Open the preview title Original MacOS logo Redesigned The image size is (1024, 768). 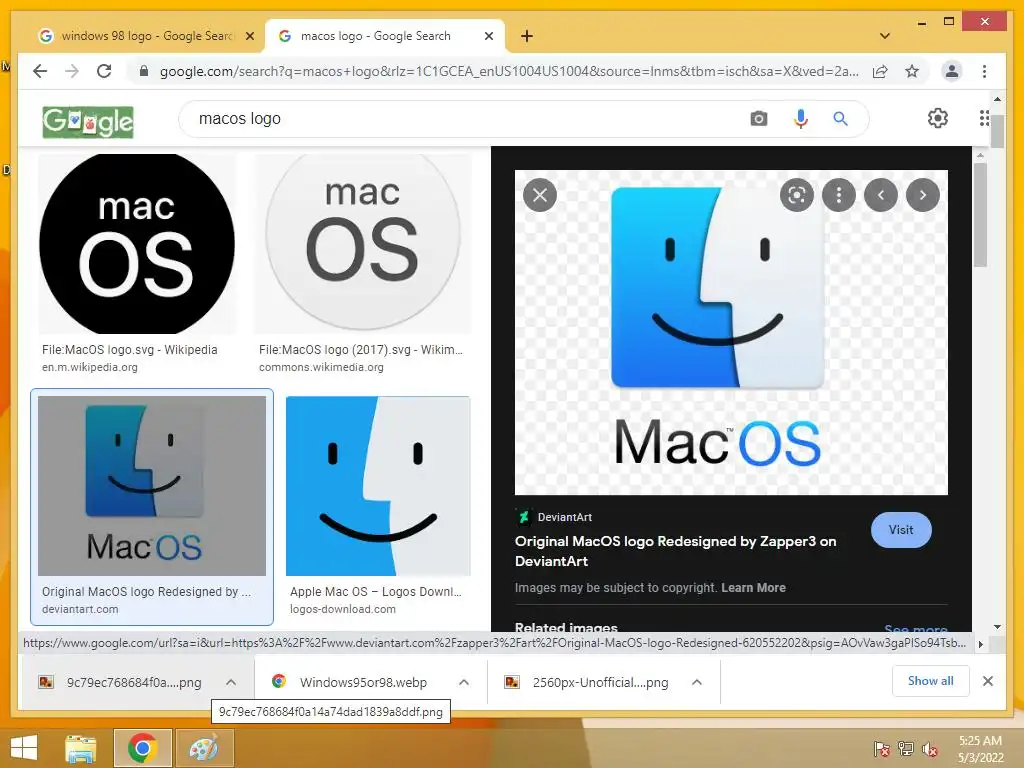click(675, 551)
